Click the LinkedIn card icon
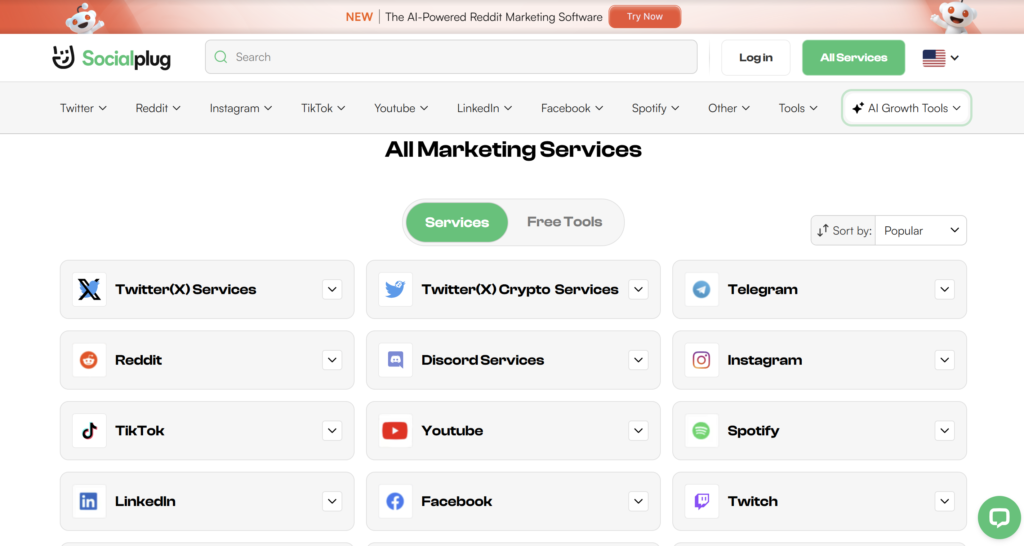The image size is (1024, 546). tap(89, 501)
